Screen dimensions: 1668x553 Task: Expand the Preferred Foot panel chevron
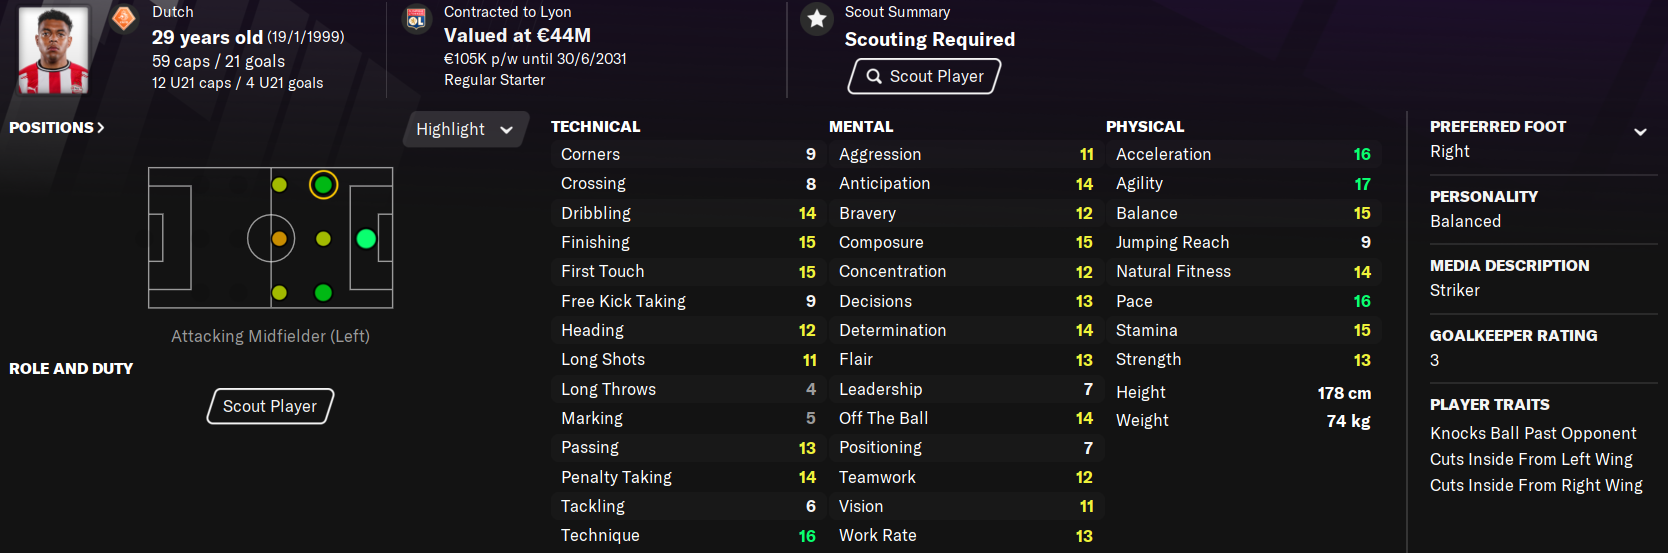coord(1640,131)
